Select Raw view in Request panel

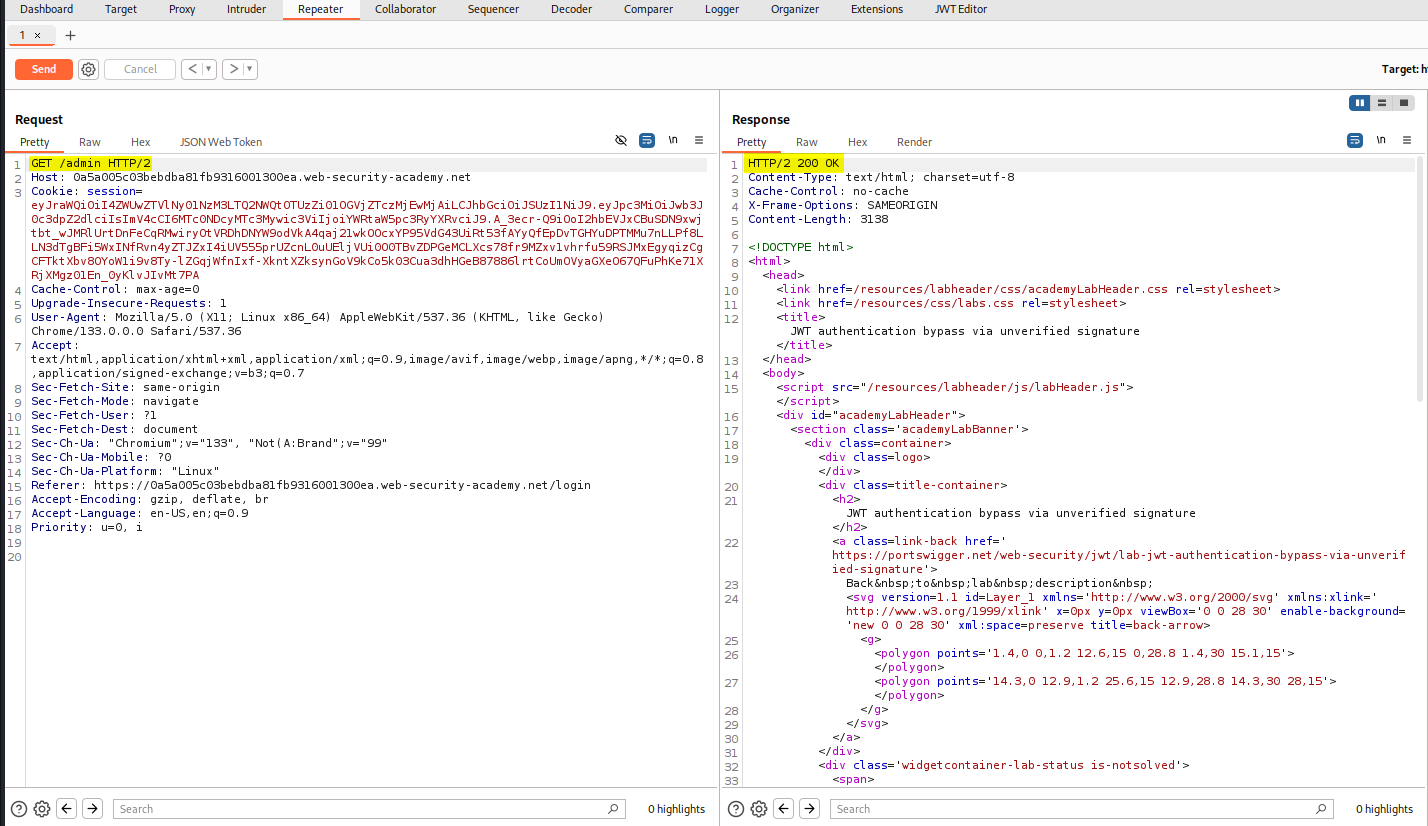(90, 142)
